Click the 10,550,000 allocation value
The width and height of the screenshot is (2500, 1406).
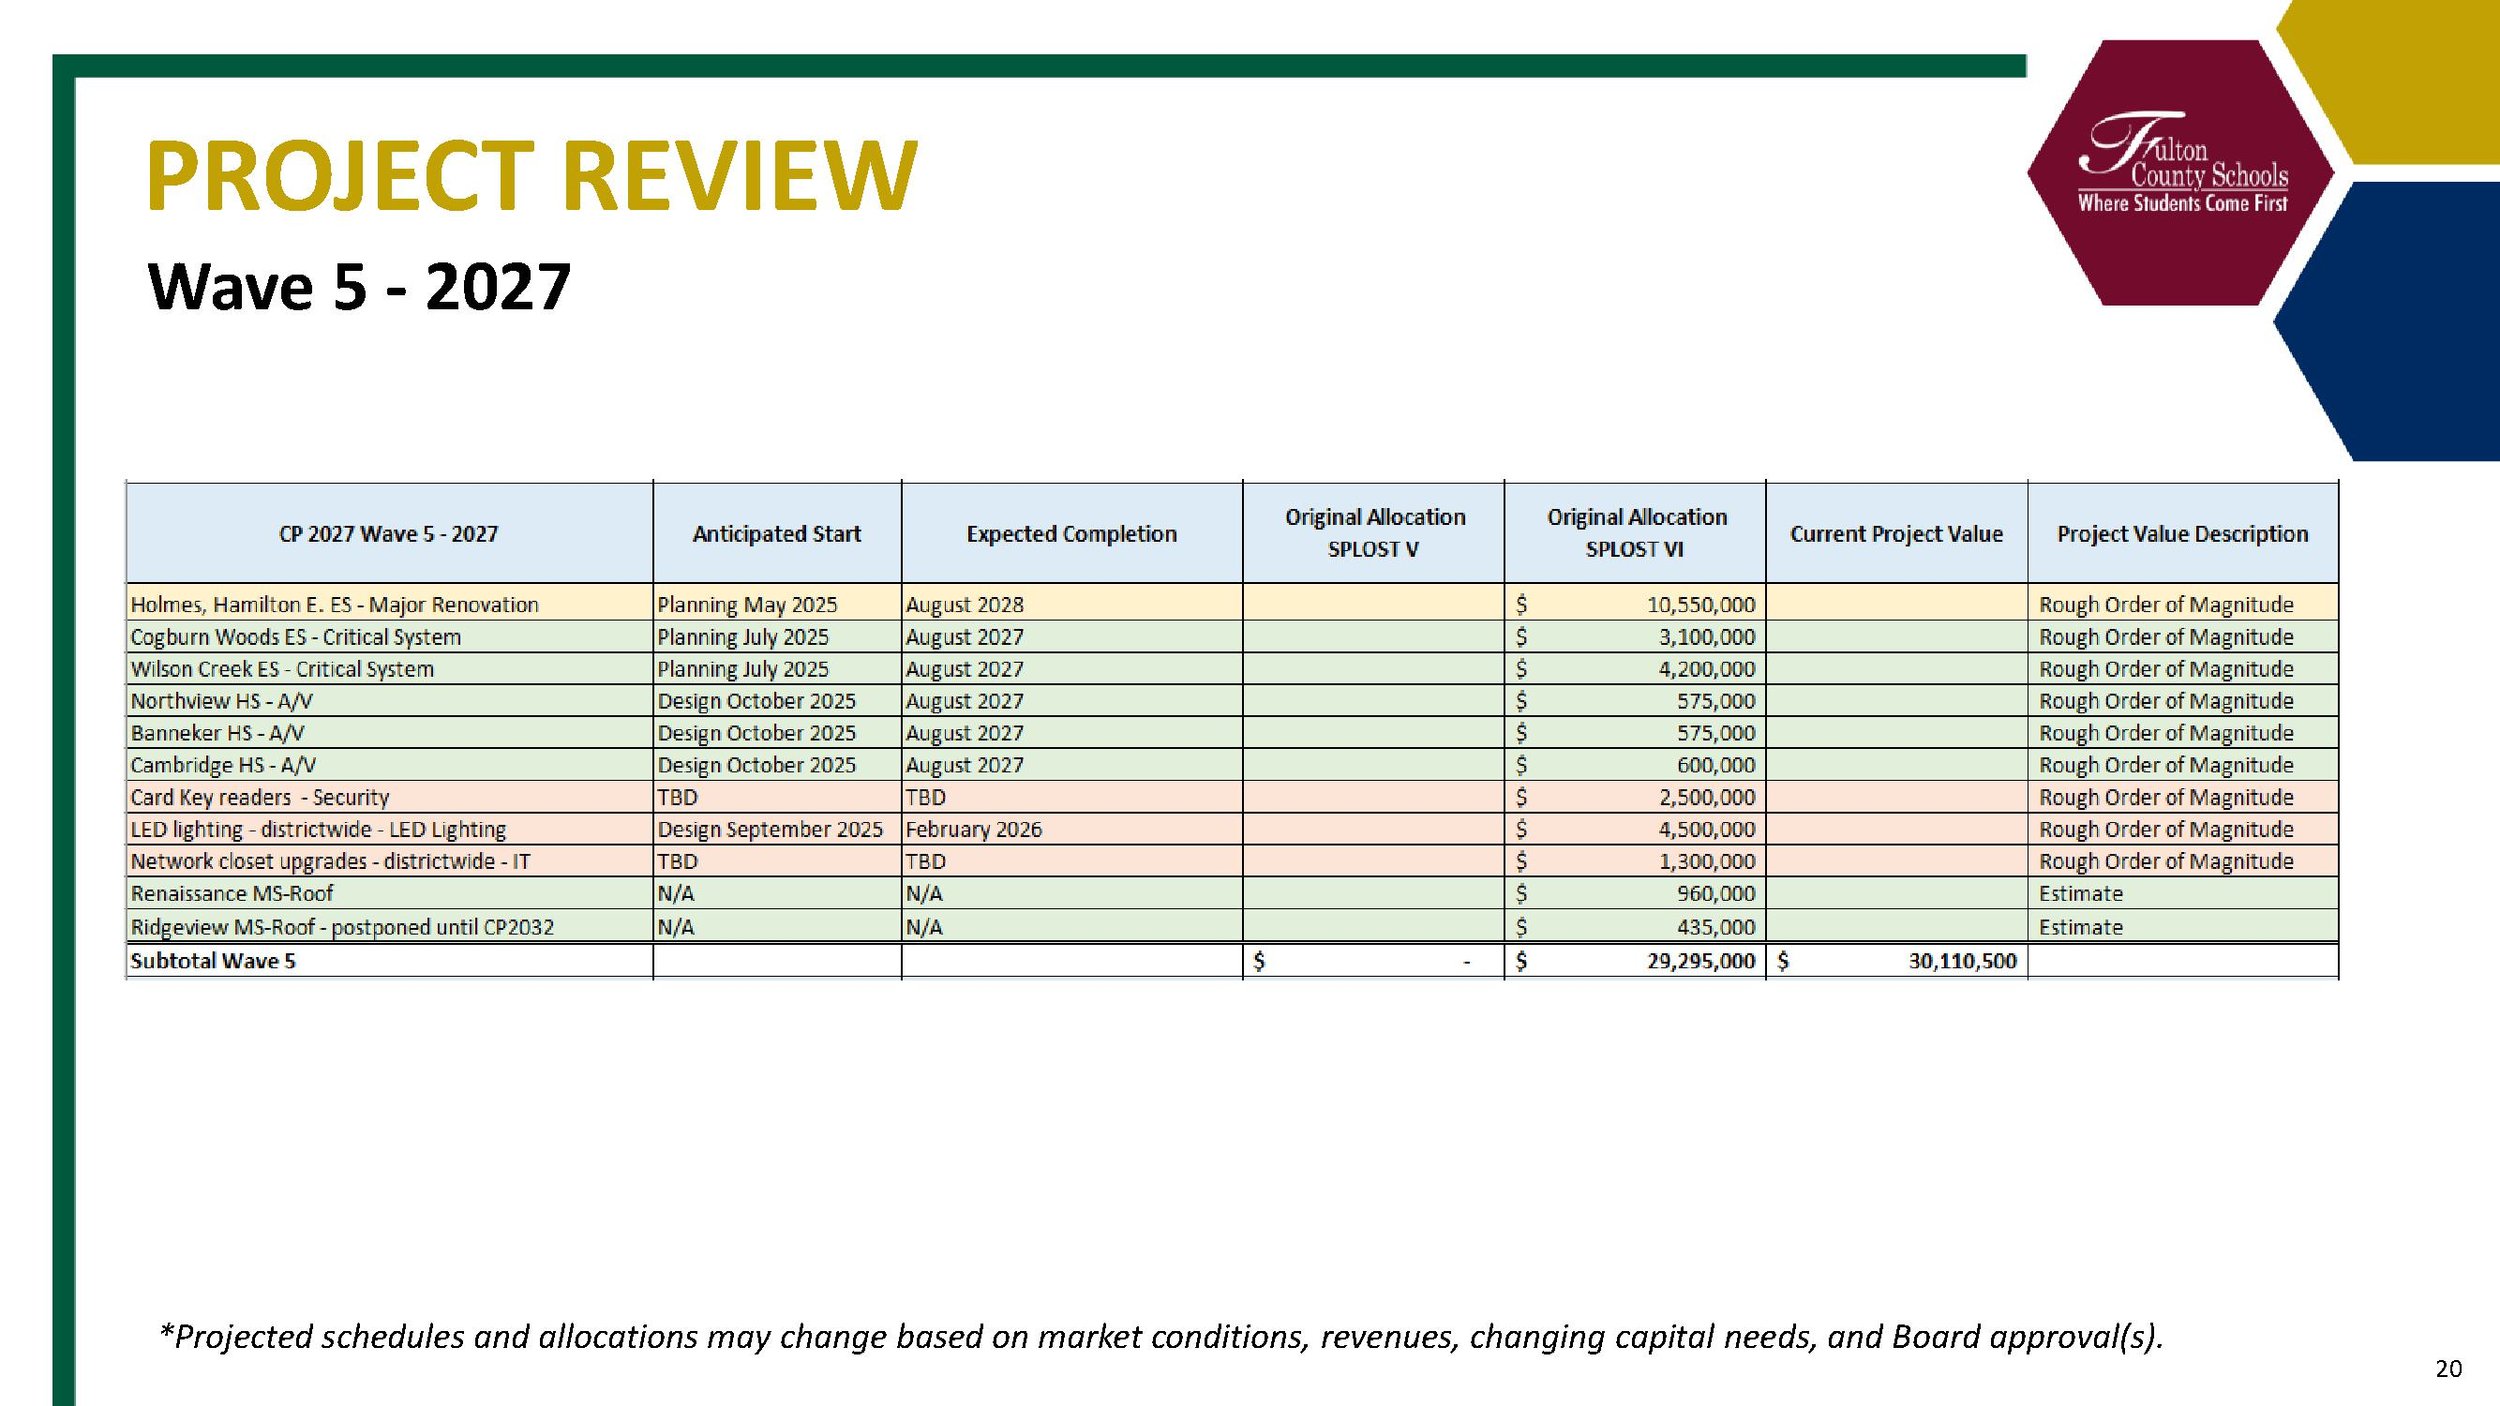[1701, 605]
